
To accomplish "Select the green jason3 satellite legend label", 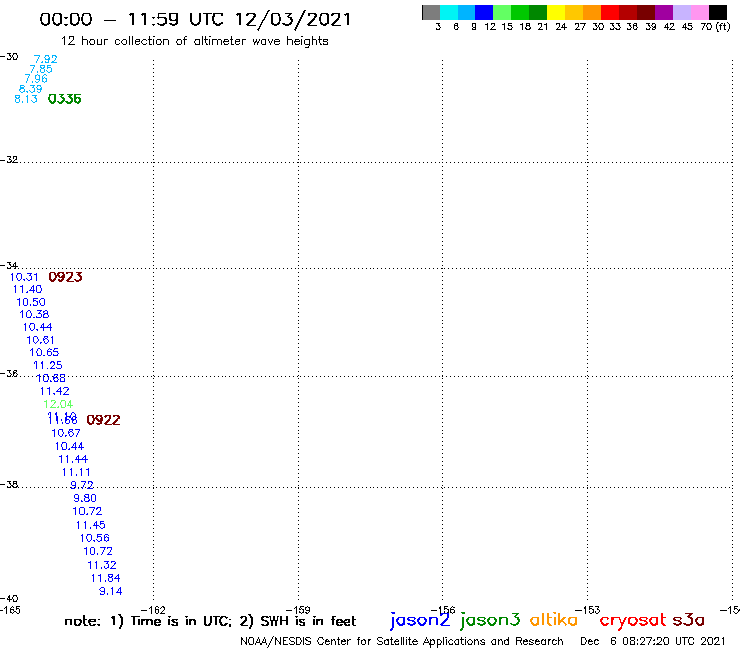I will (490, 620).
